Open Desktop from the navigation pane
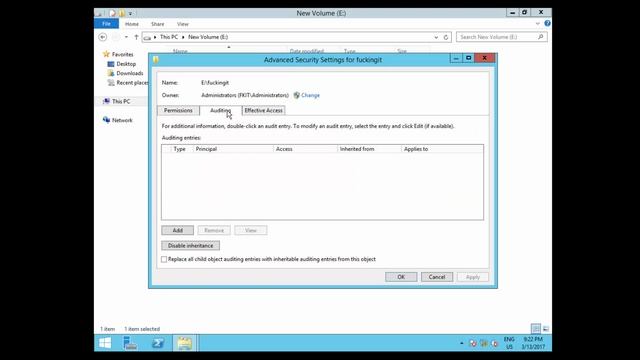Screen dimensions: 640x360 pyautogui.click(x=126, y=64)
